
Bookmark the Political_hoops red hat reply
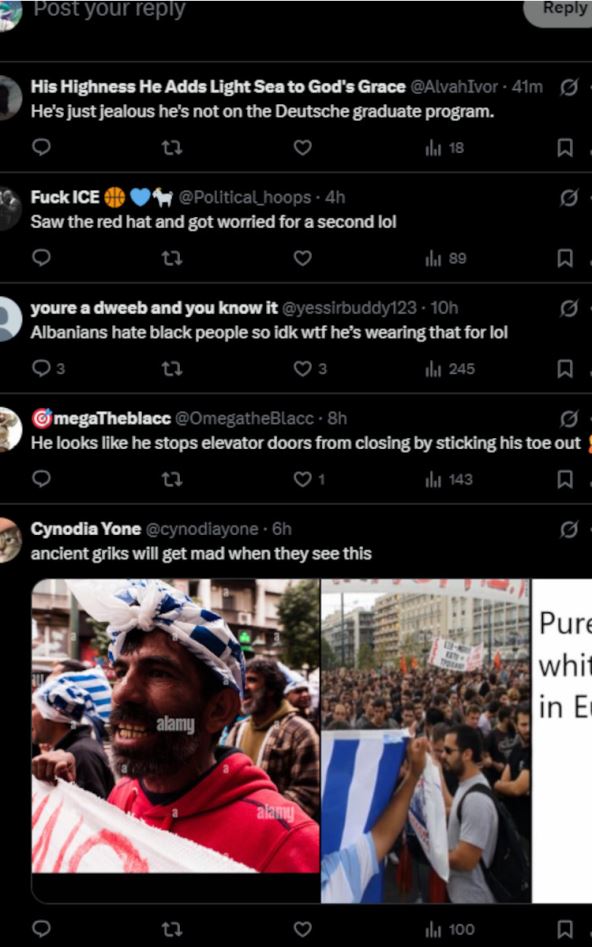(564, 258)
